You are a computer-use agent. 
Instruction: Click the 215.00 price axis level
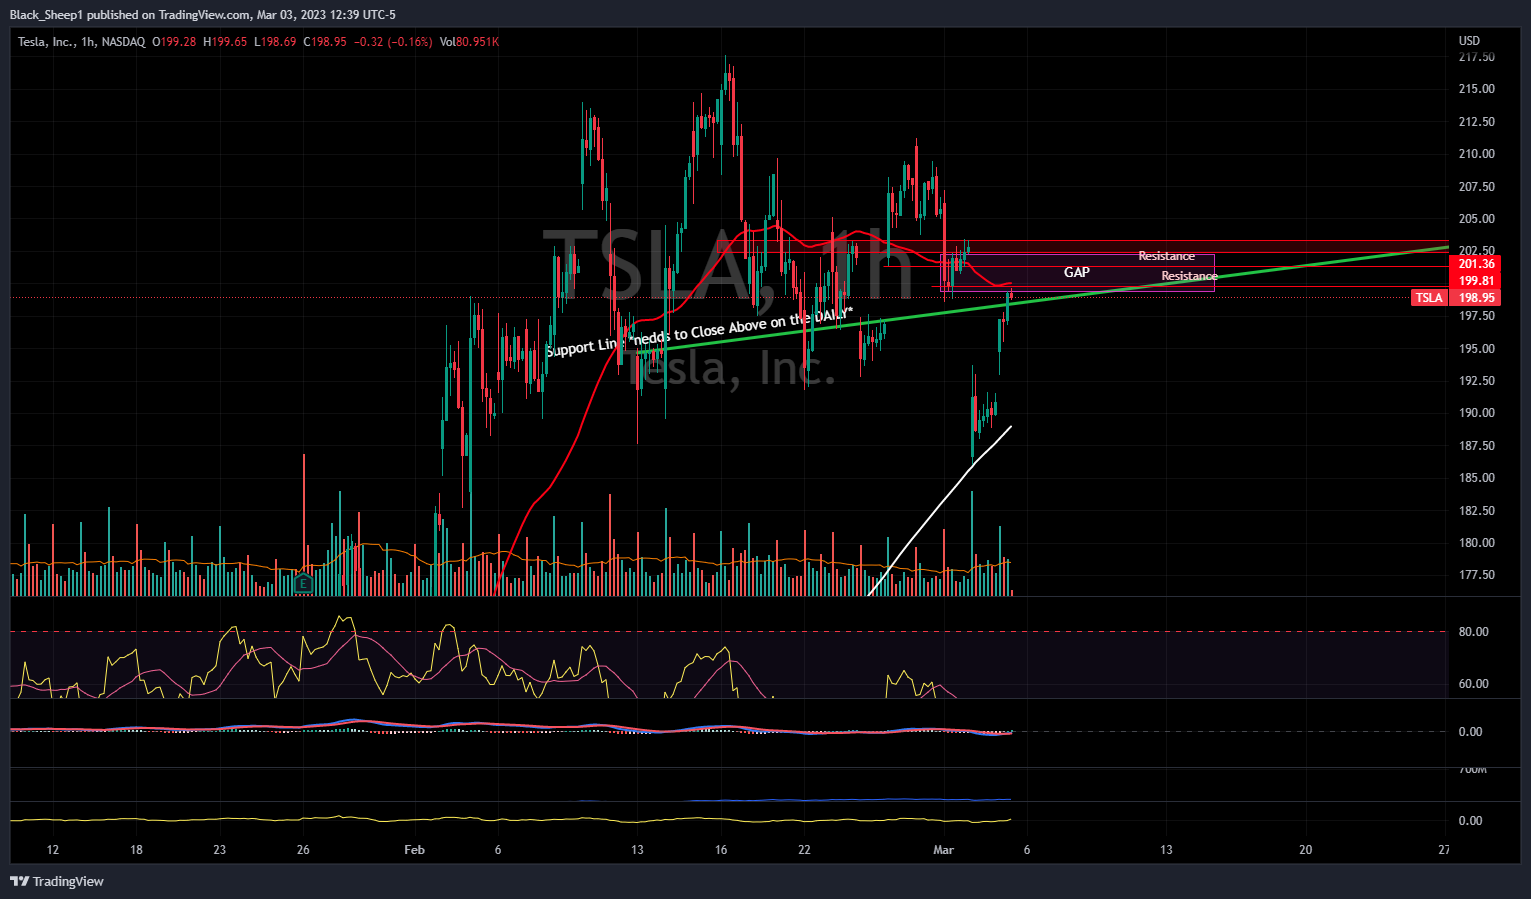1476,89
